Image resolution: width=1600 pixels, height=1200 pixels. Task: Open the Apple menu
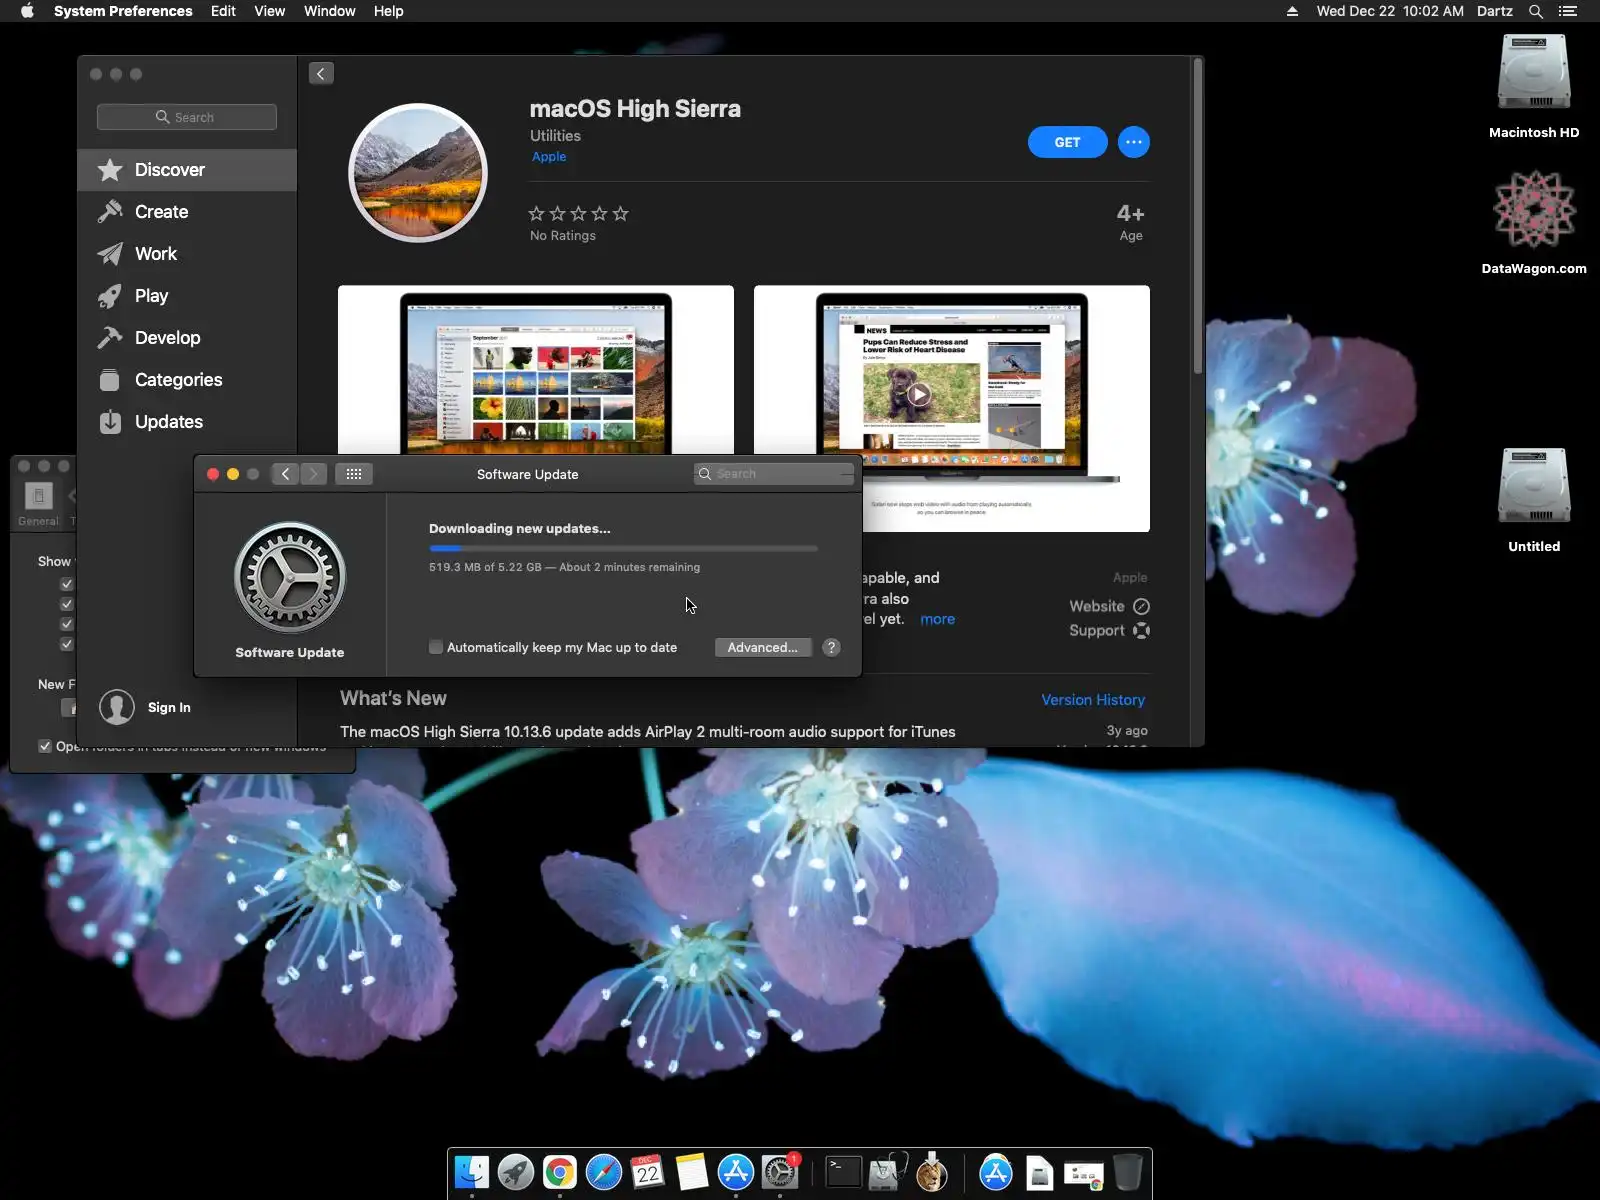click(27, 11)
